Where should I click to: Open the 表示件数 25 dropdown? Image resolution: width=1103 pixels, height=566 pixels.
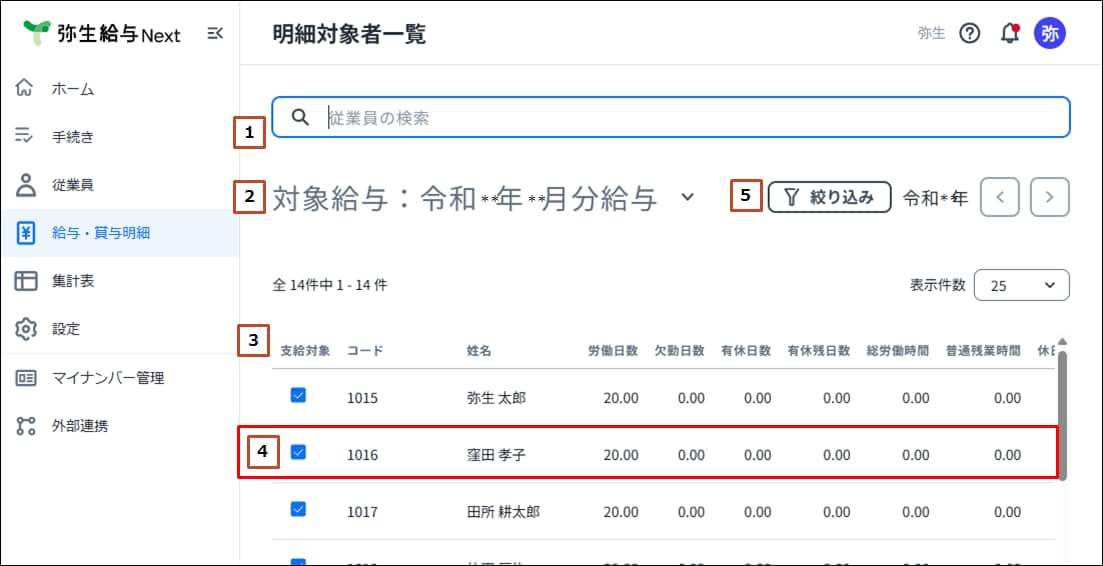(1021, 285)
